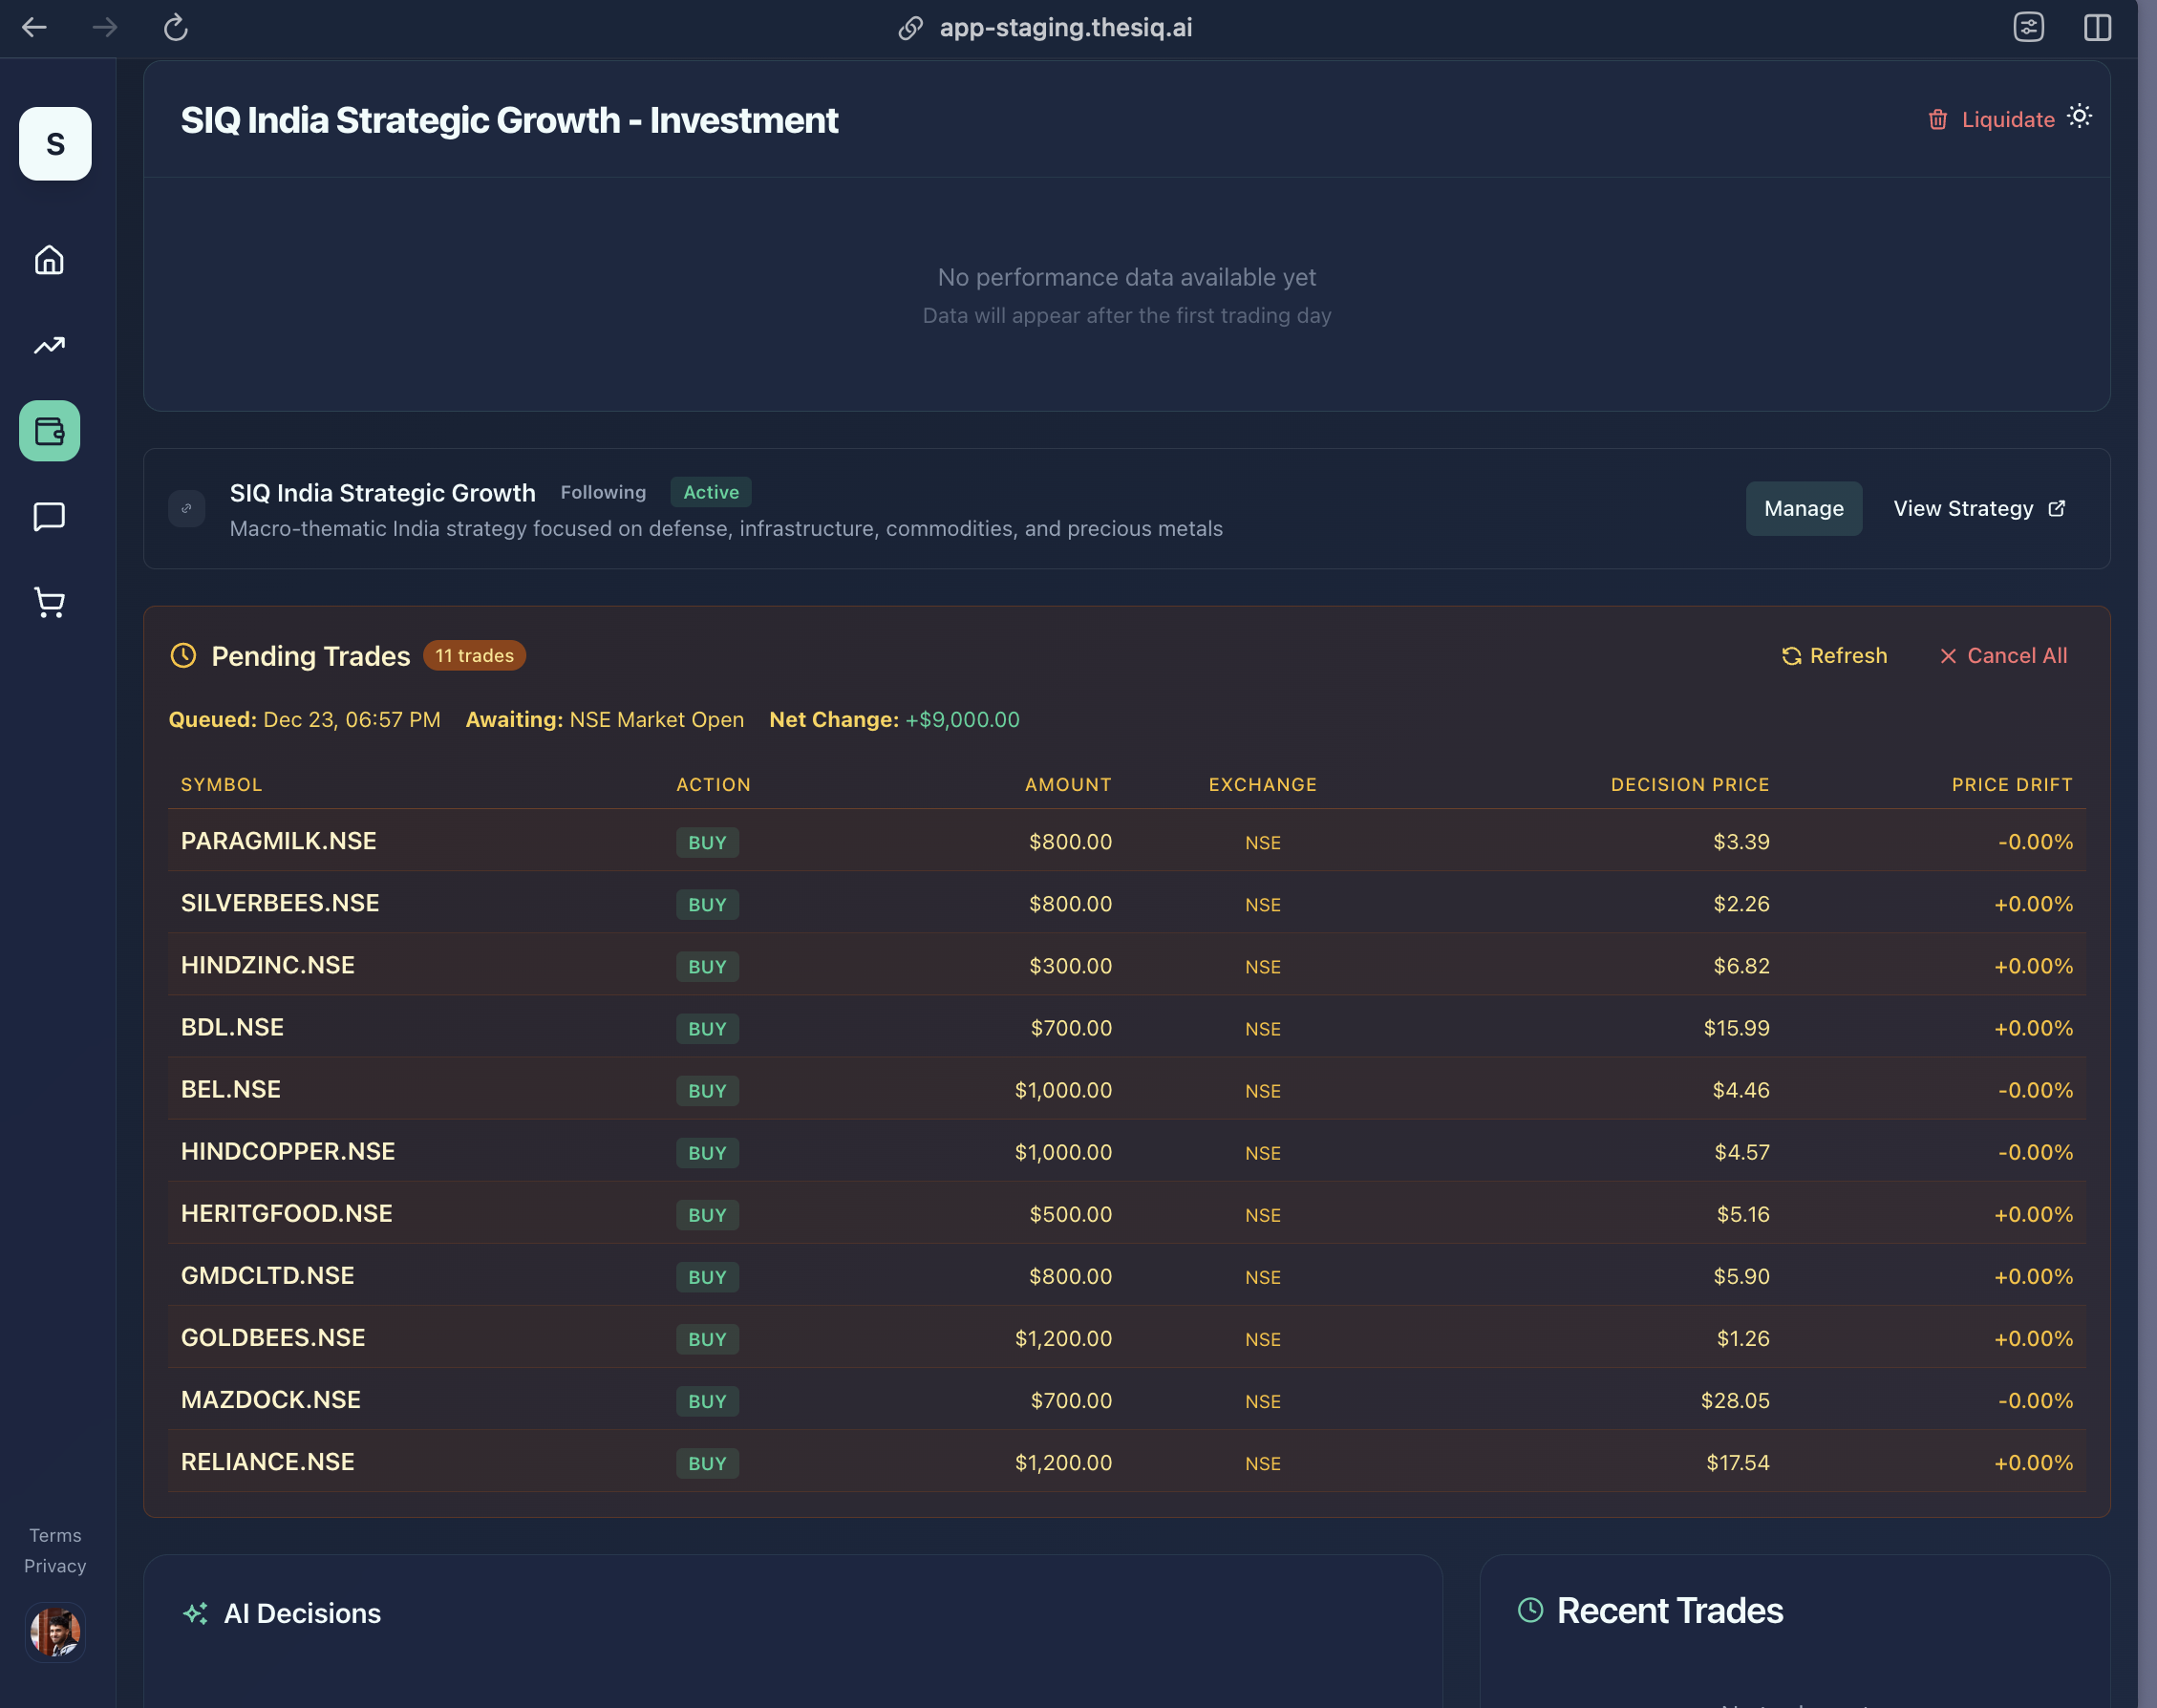Open the Privacy link
Image resolution: width=2157 pixels, height=1708 pixels.
[54, 1565]
